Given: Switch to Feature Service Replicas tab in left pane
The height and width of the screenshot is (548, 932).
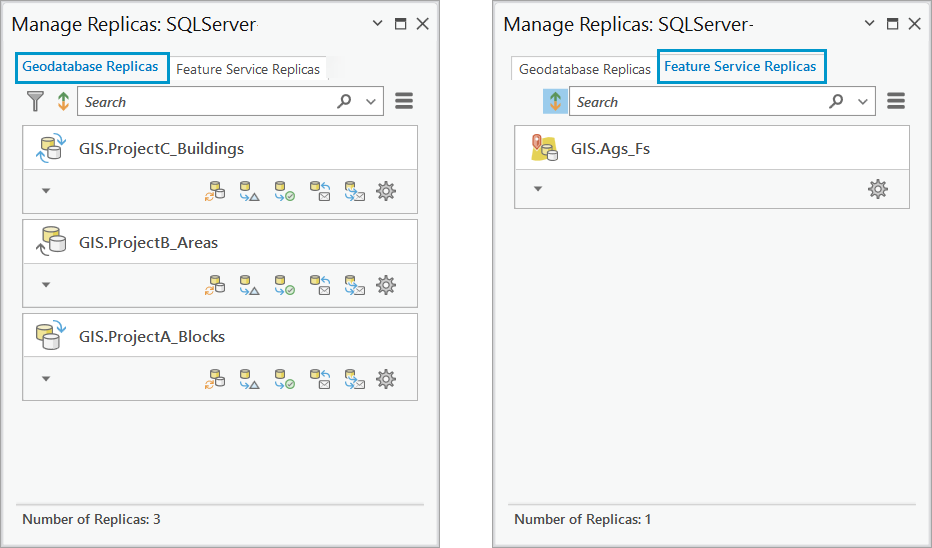Looking at the screenshot, I should (248, 69).
